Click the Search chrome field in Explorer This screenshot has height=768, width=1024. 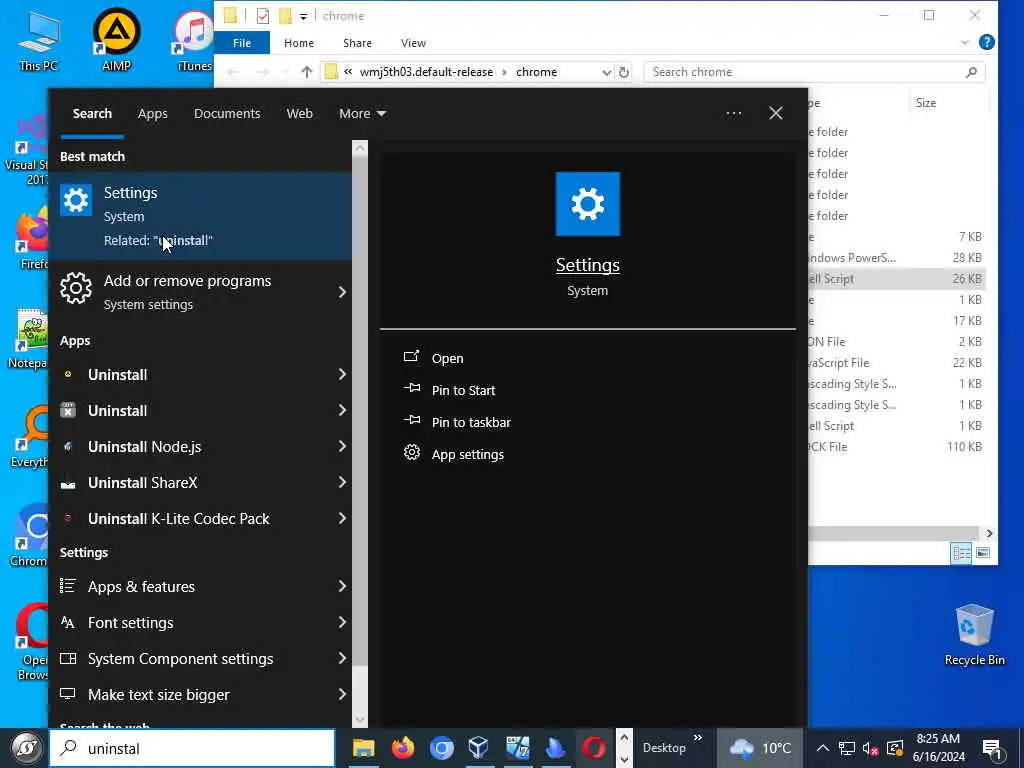pos(814,72)
